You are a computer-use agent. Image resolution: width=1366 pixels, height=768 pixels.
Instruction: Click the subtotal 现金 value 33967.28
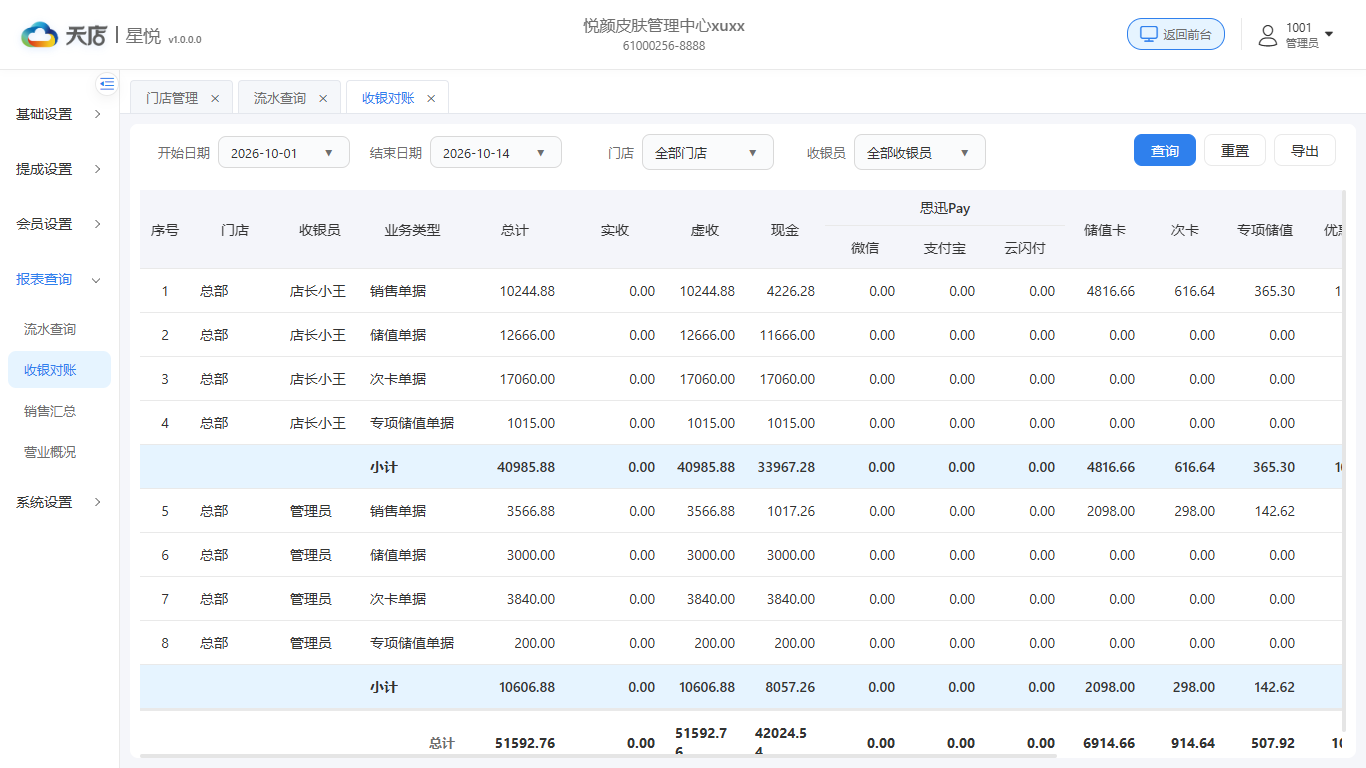click(786, 467)
